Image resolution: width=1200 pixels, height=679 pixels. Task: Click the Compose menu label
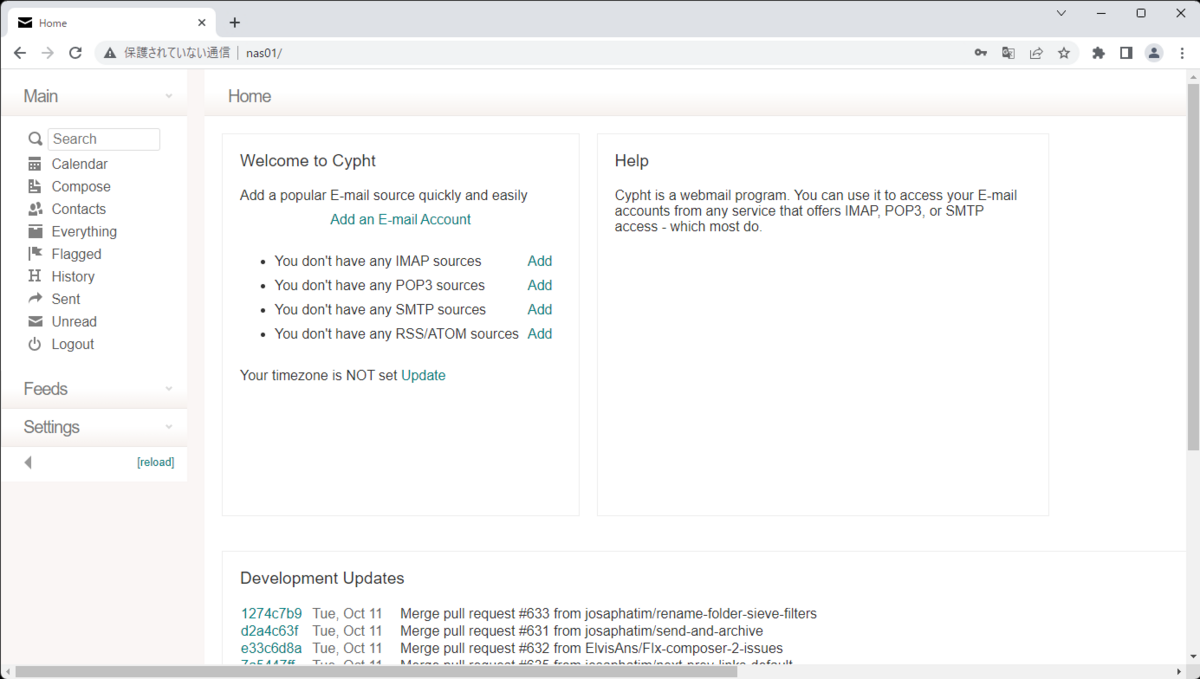pyautogui.click(x=81, y=186)
